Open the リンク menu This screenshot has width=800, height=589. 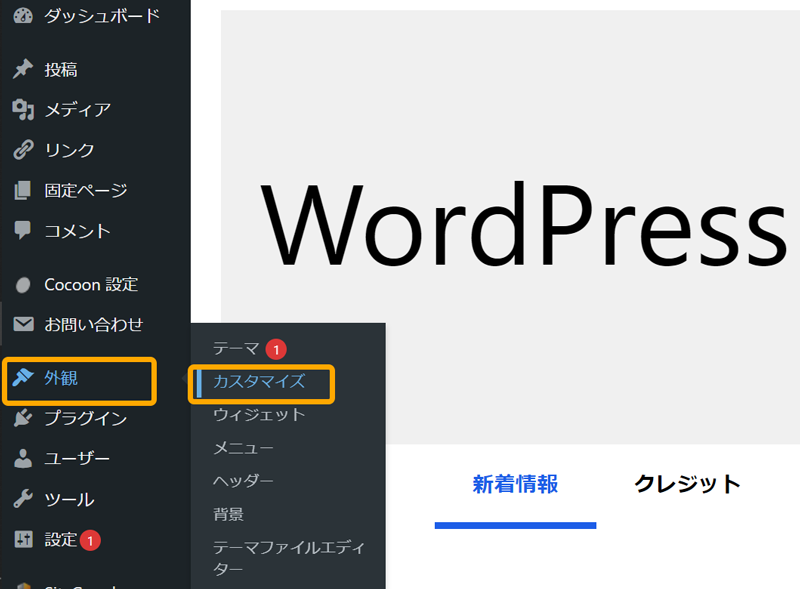coord(69,150)
